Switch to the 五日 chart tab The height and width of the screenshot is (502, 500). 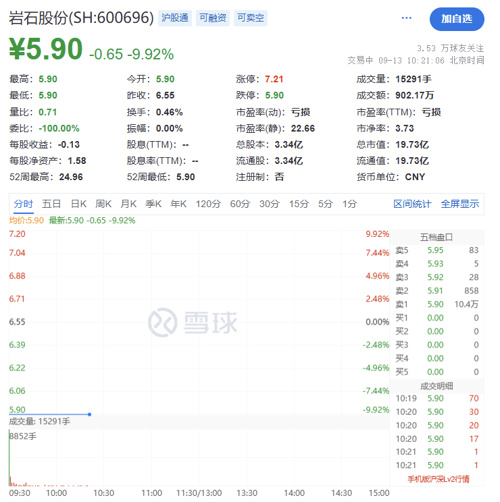coord(51,204)
